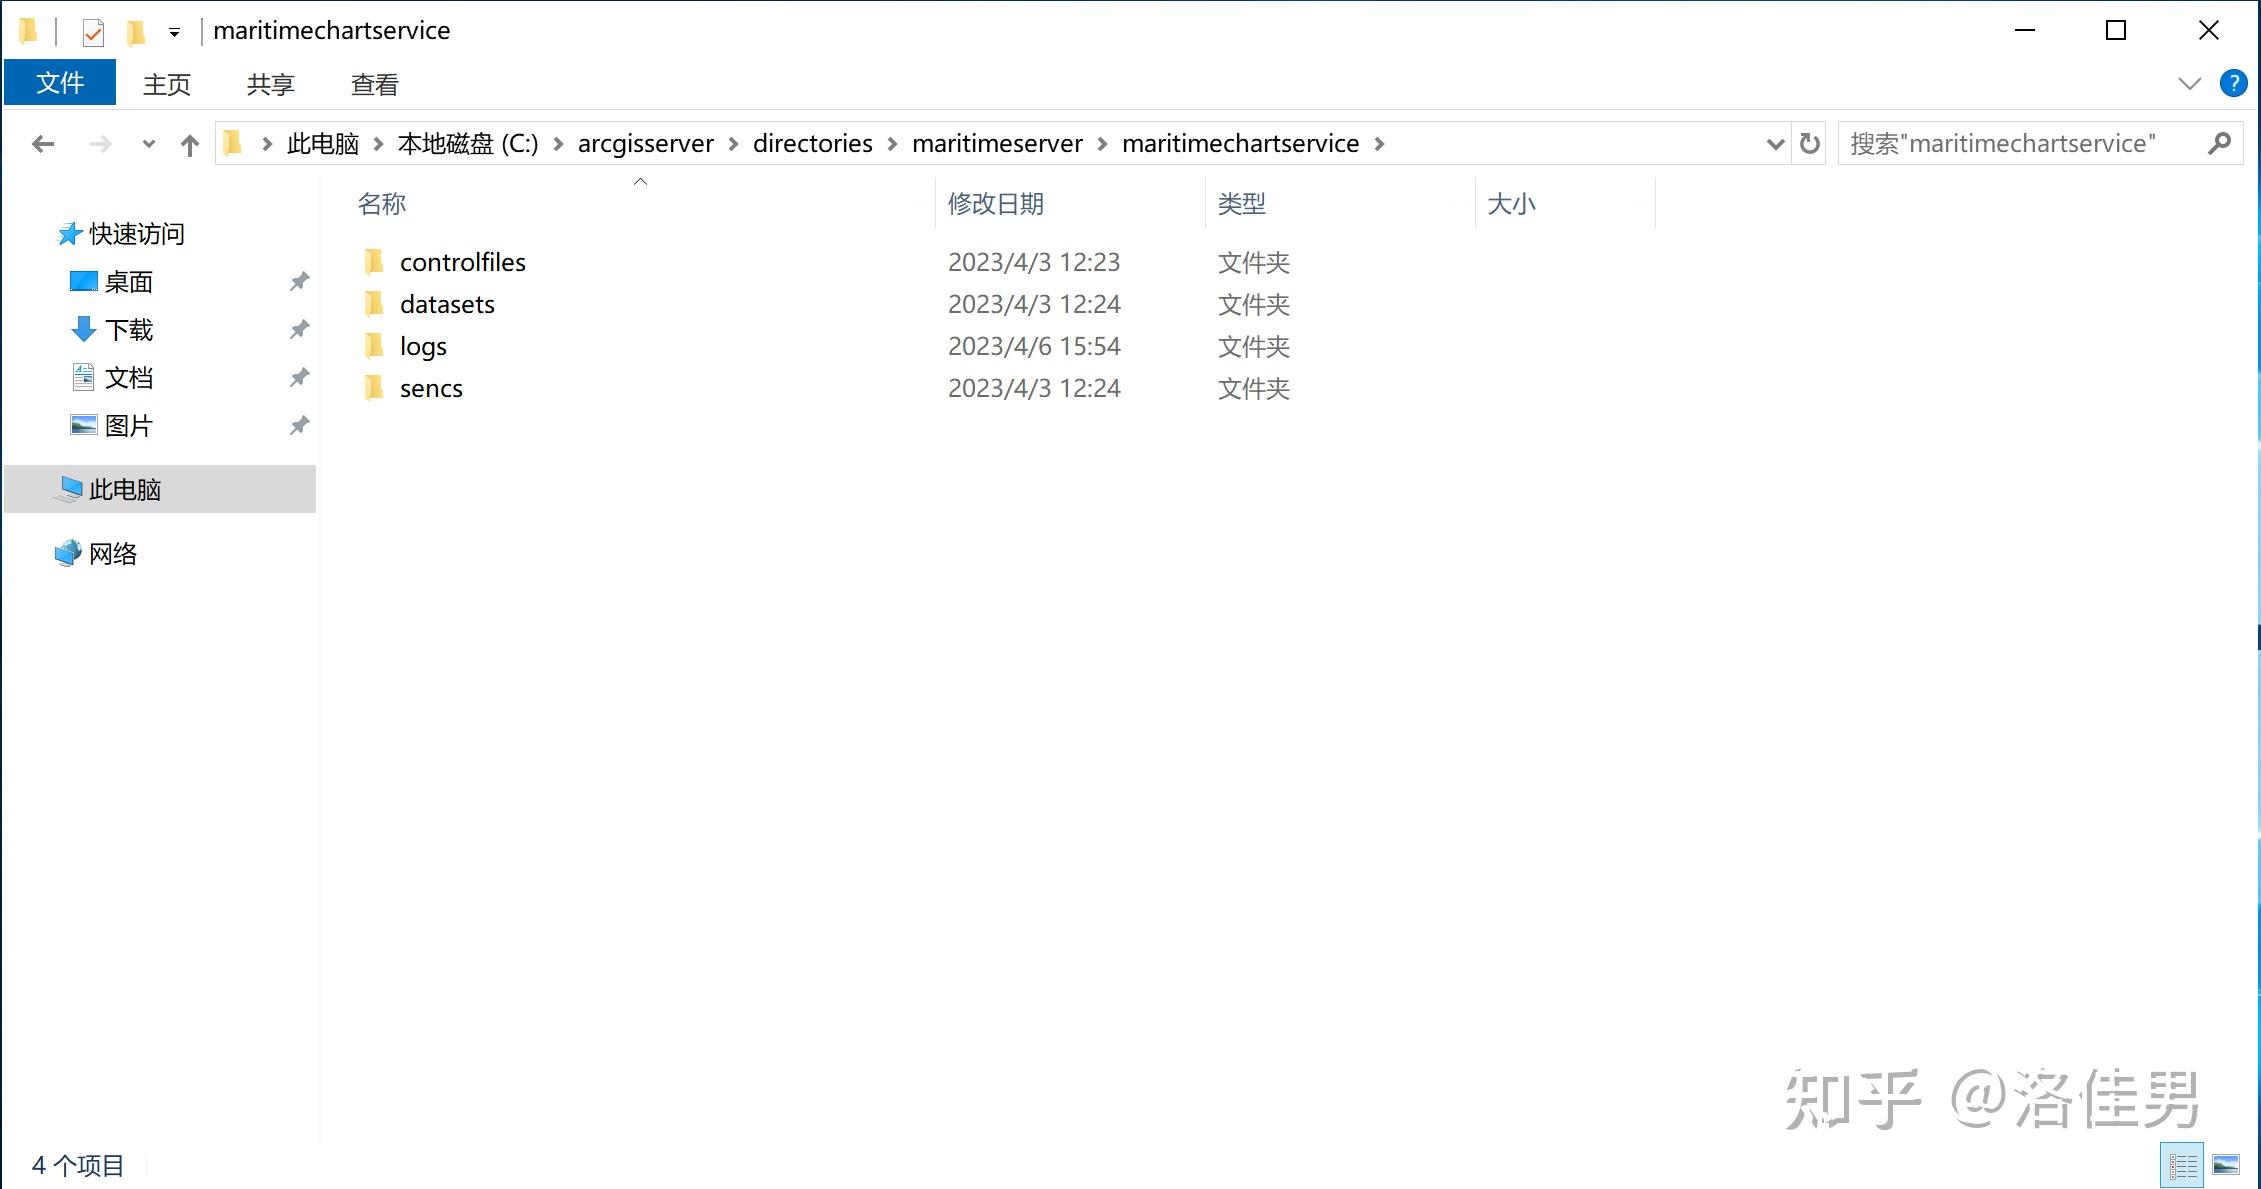Image resolution: width=2261 pixels, height=1189 pixels.
Task: Open the sencs folder
Action: point(430,388)
